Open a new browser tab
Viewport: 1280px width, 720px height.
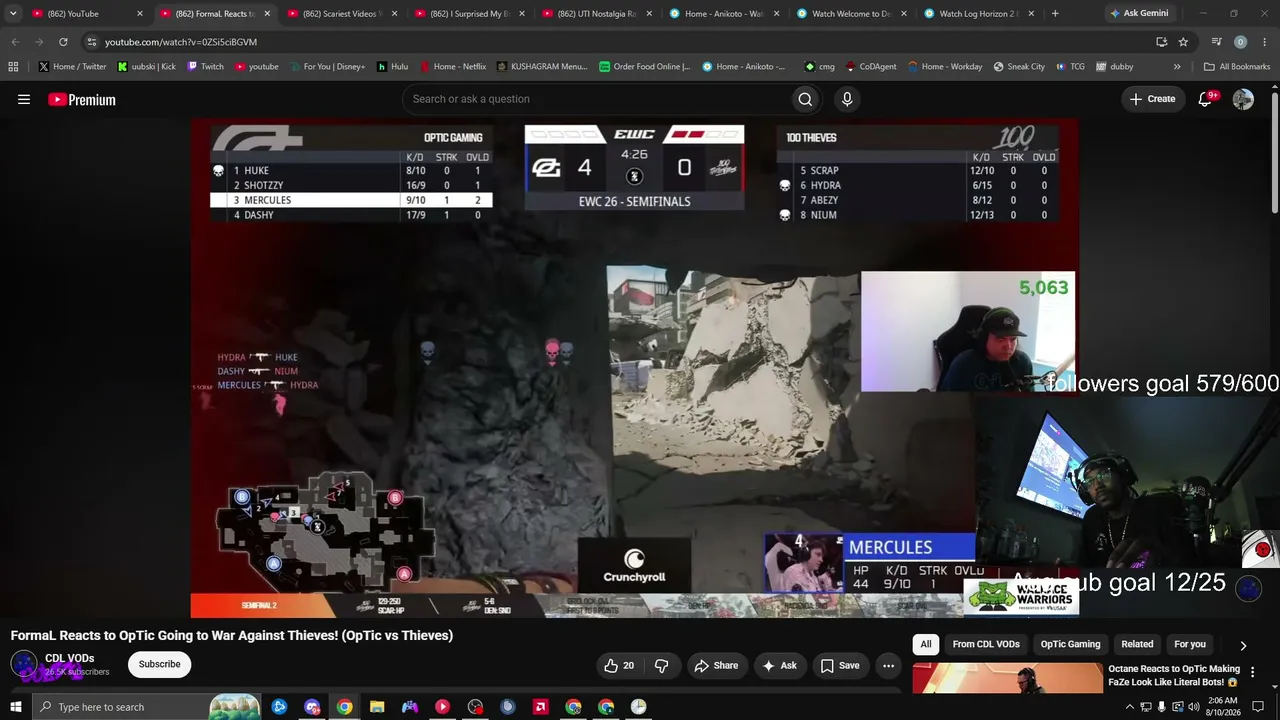(x=1055, y=14)
